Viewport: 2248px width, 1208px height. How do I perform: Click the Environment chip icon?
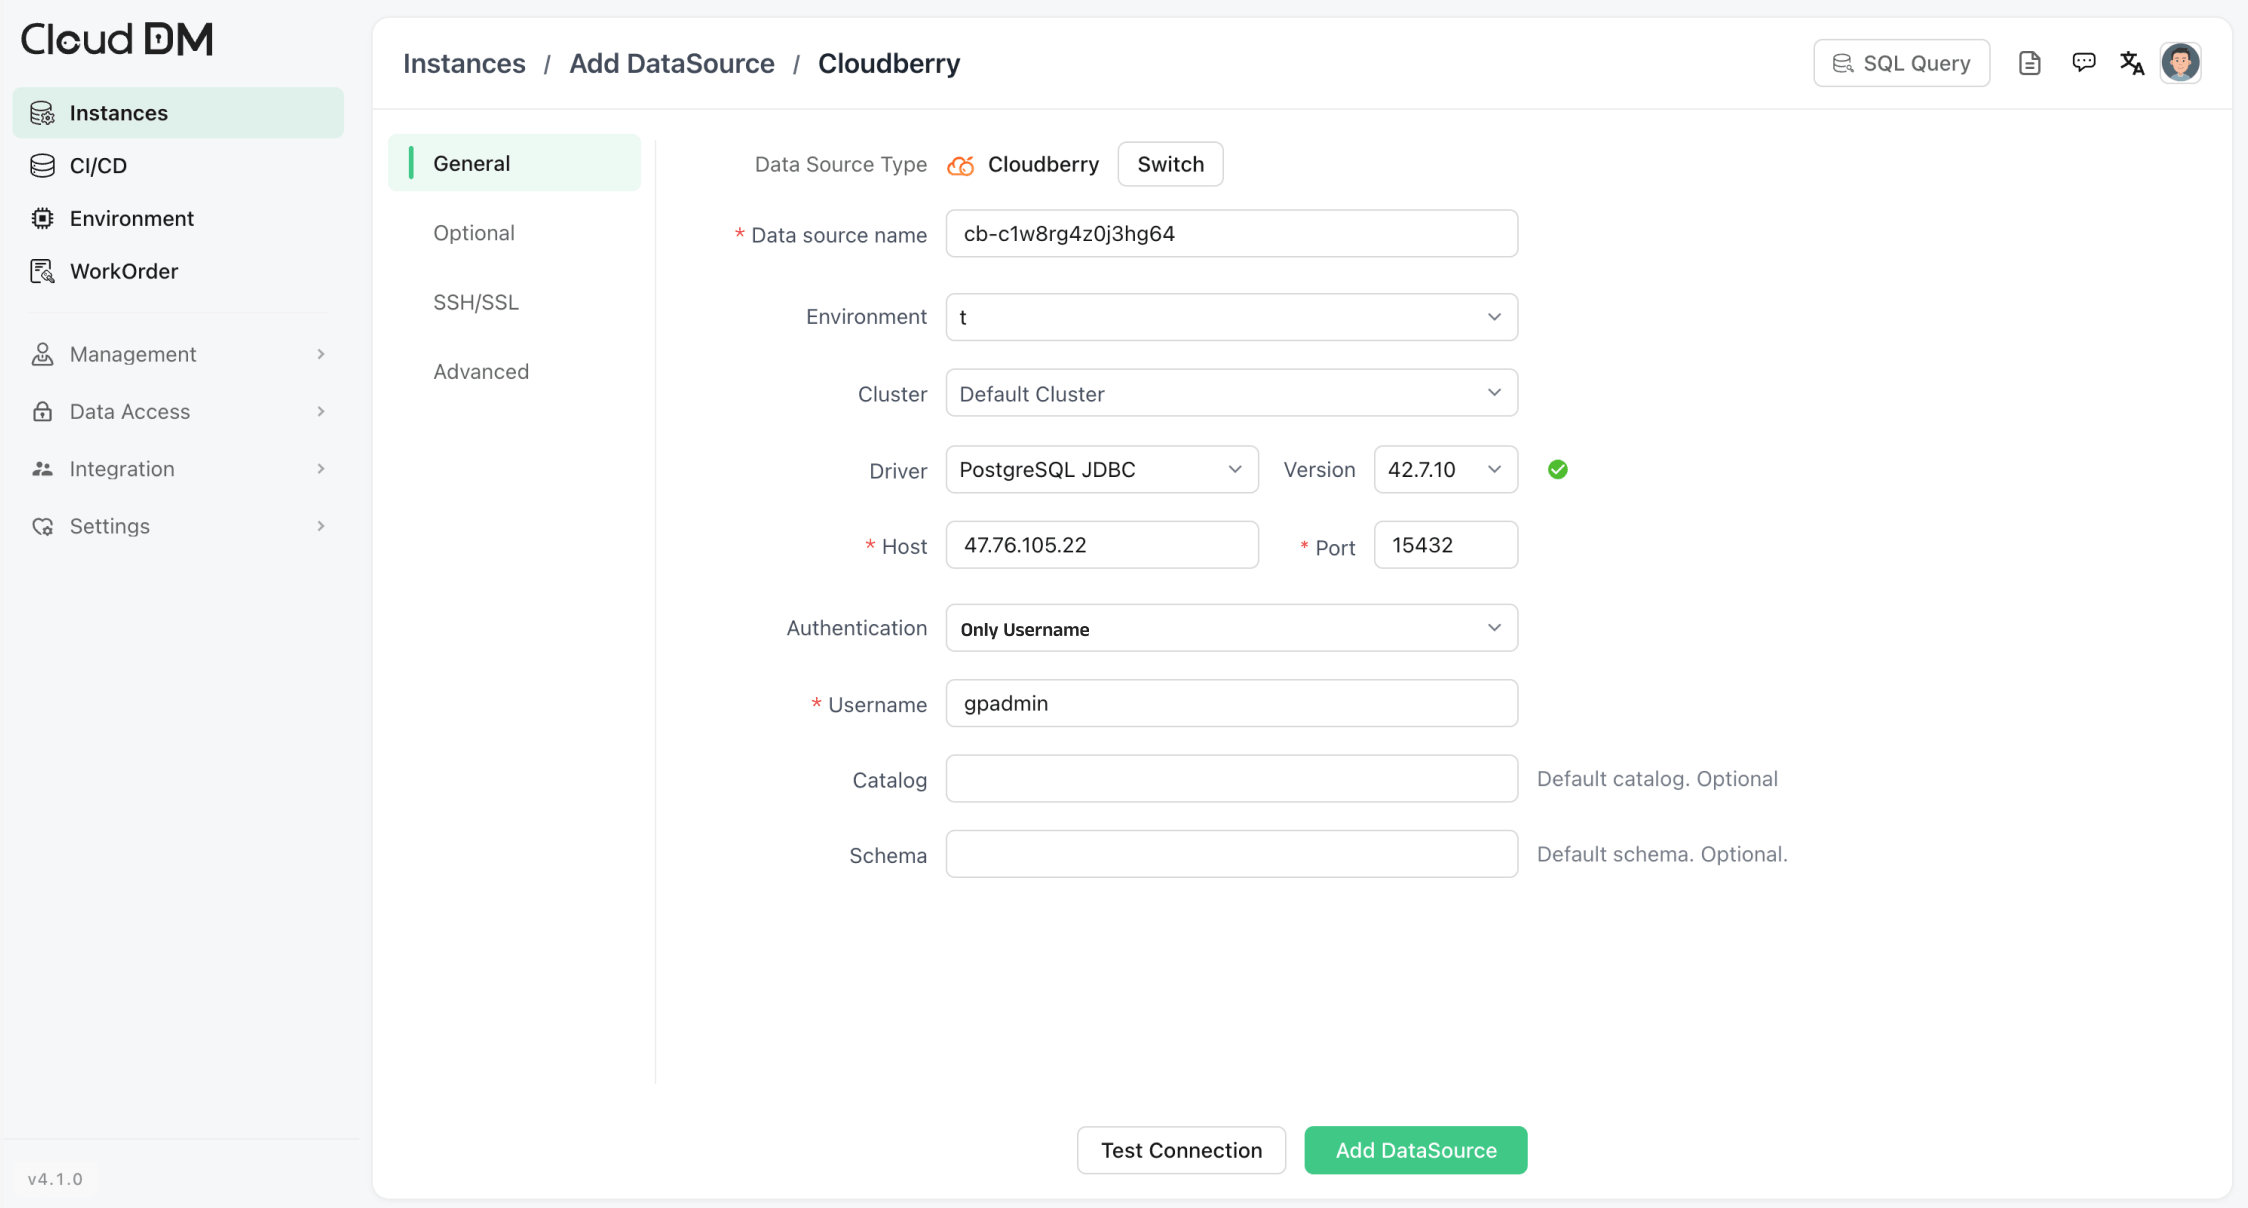click(42, 218)
